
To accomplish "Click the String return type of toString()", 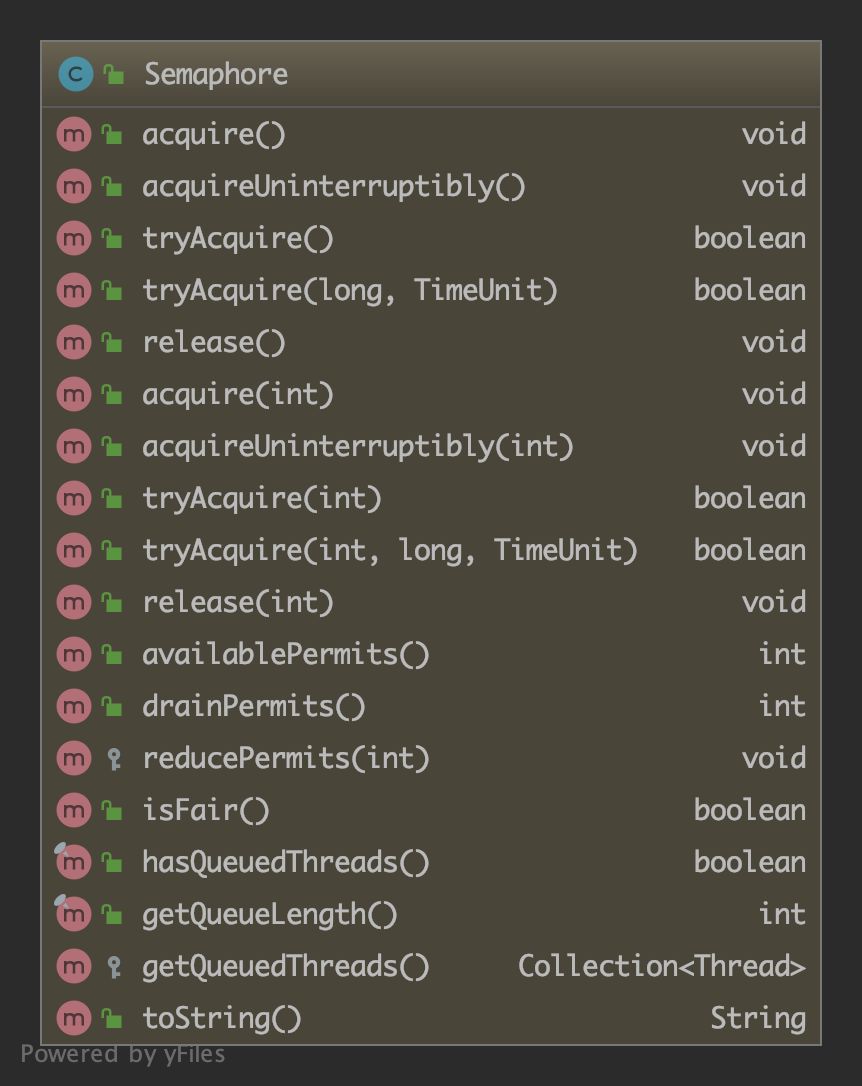I will (x=757, y=1018).
